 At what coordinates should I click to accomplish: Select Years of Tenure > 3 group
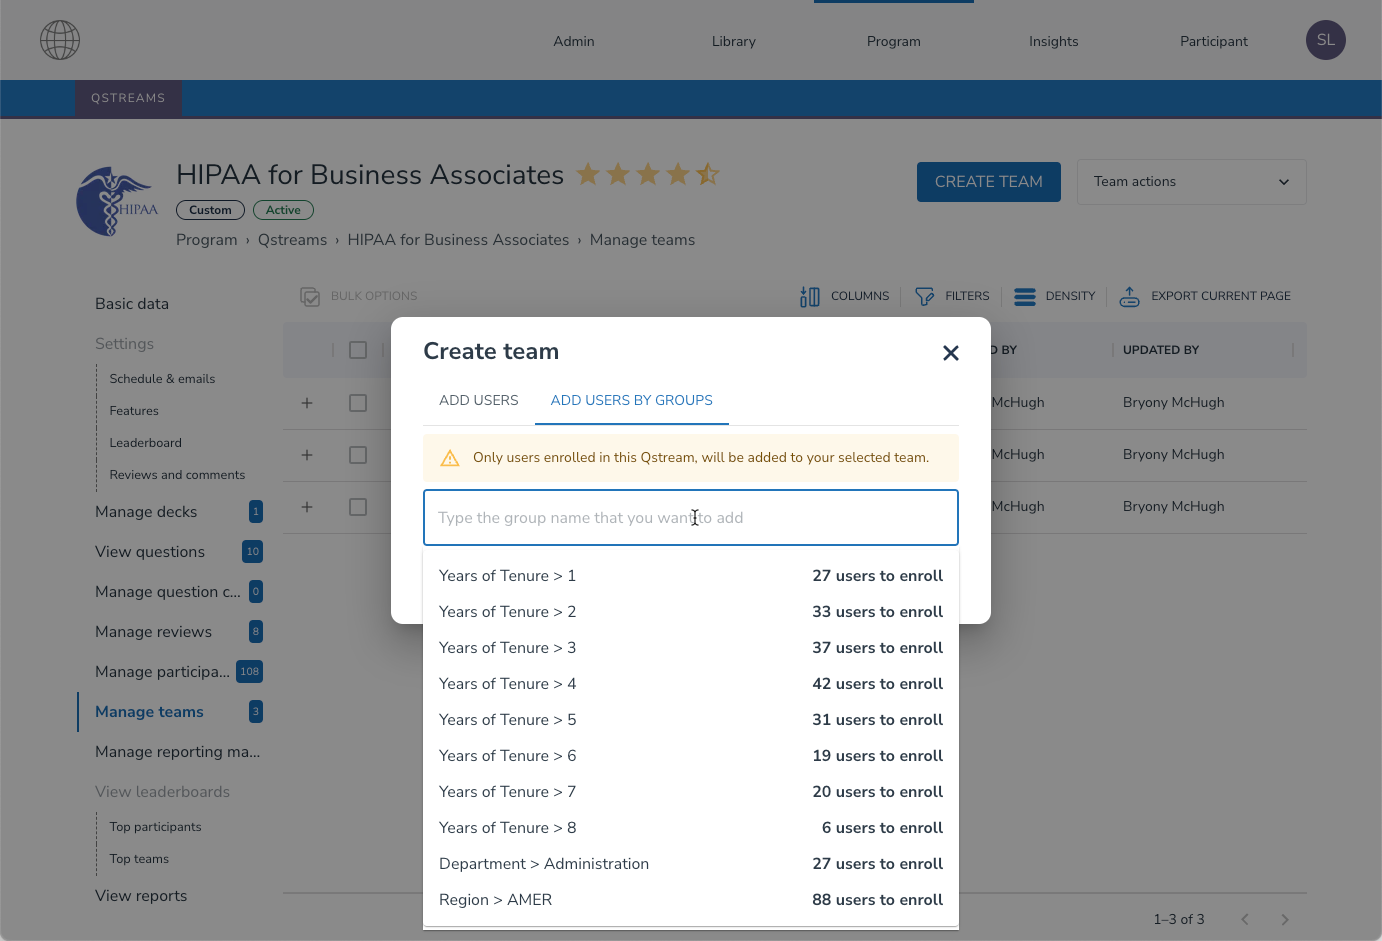click(x=691, y=648)
